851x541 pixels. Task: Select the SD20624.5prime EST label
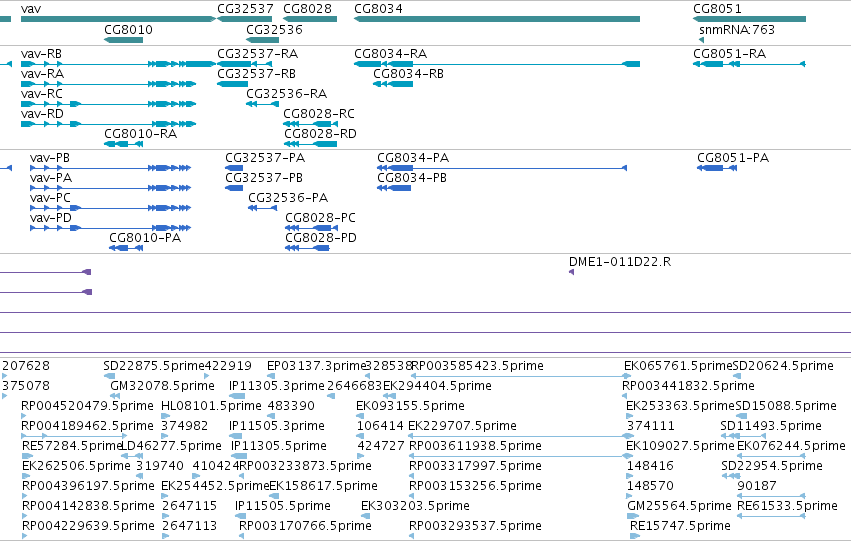point(783,366)
